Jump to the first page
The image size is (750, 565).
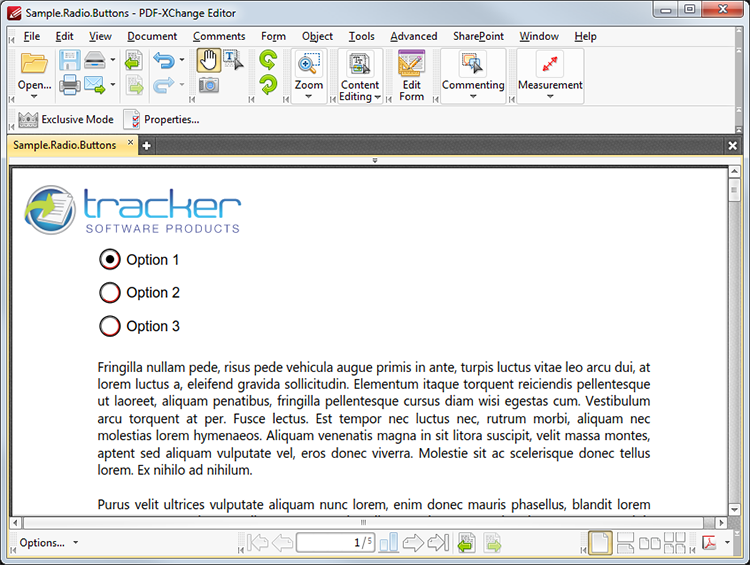coord(258,543)
